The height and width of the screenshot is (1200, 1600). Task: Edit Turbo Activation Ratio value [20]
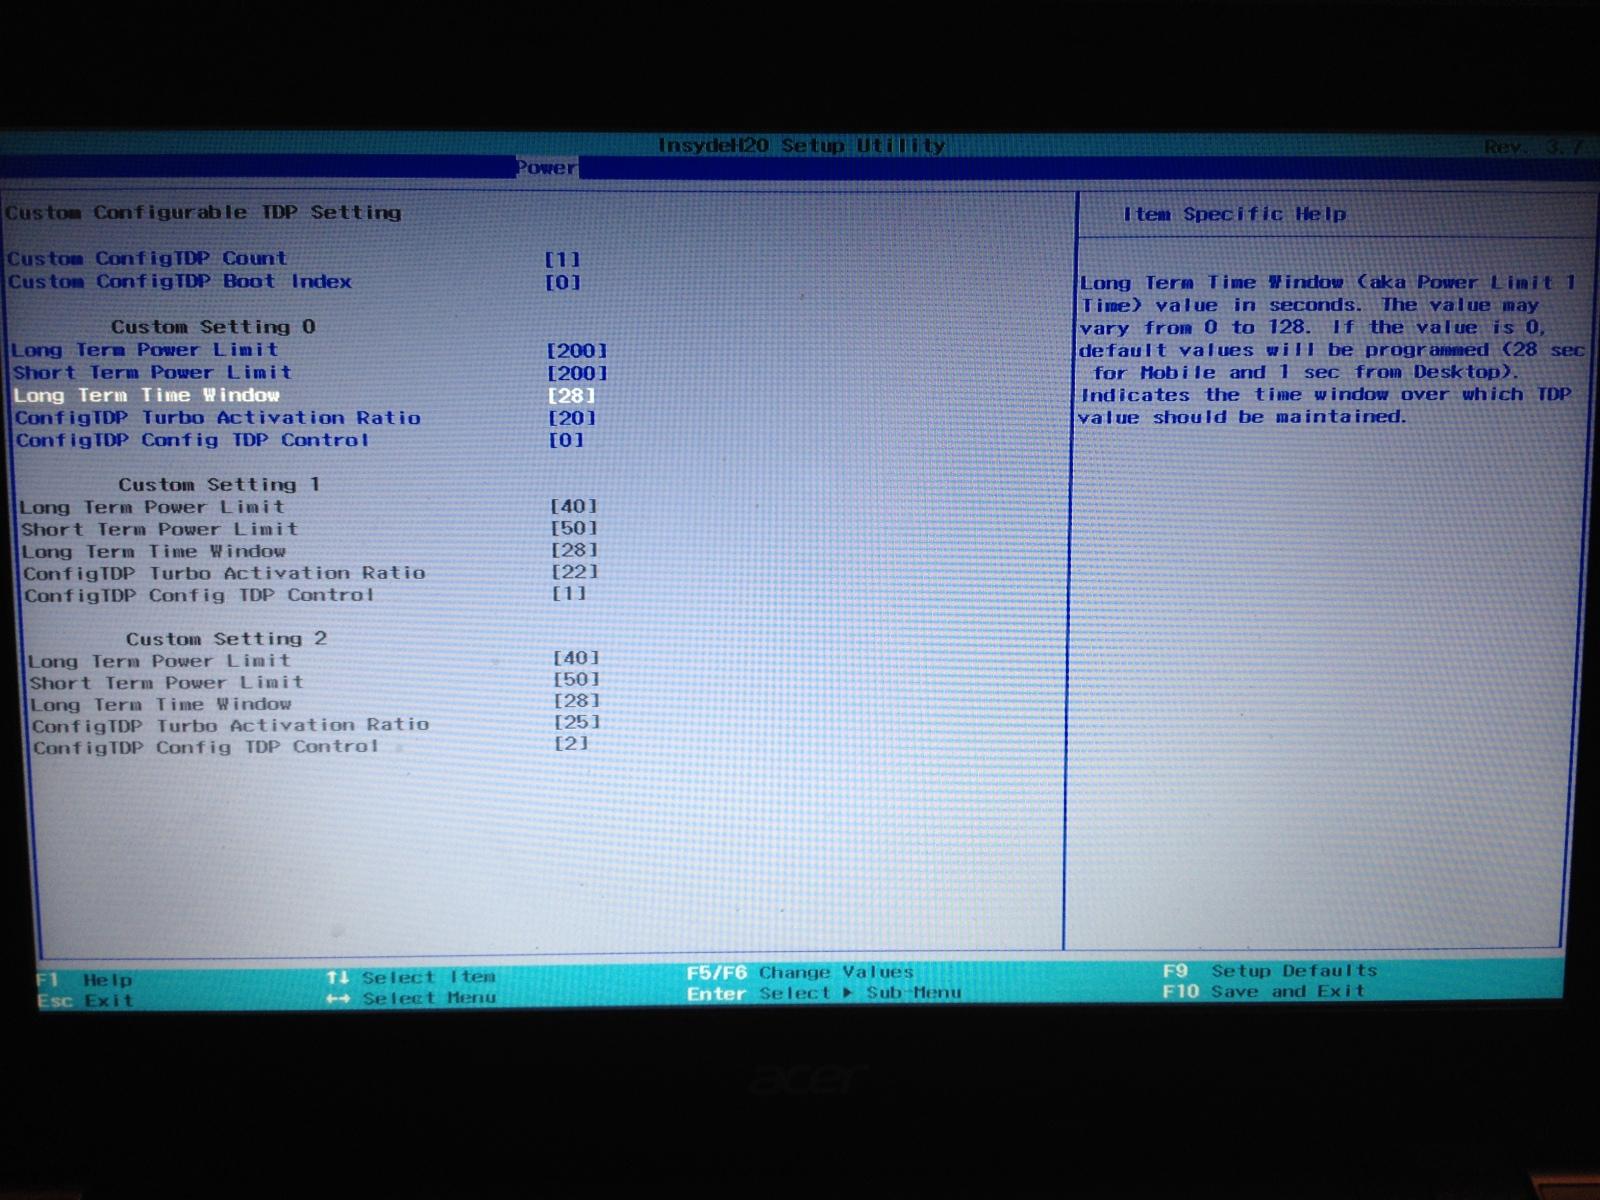click(571, 418)
